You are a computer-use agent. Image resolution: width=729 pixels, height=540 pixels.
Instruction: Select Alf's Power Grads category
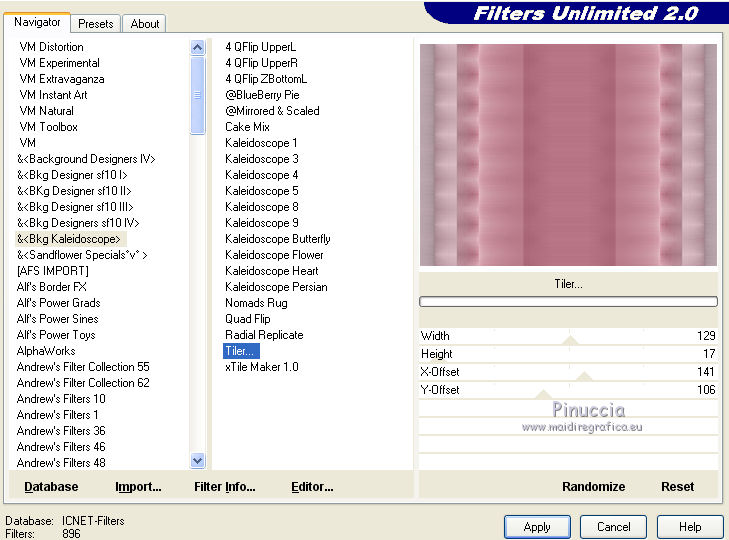tap(59, 303)
